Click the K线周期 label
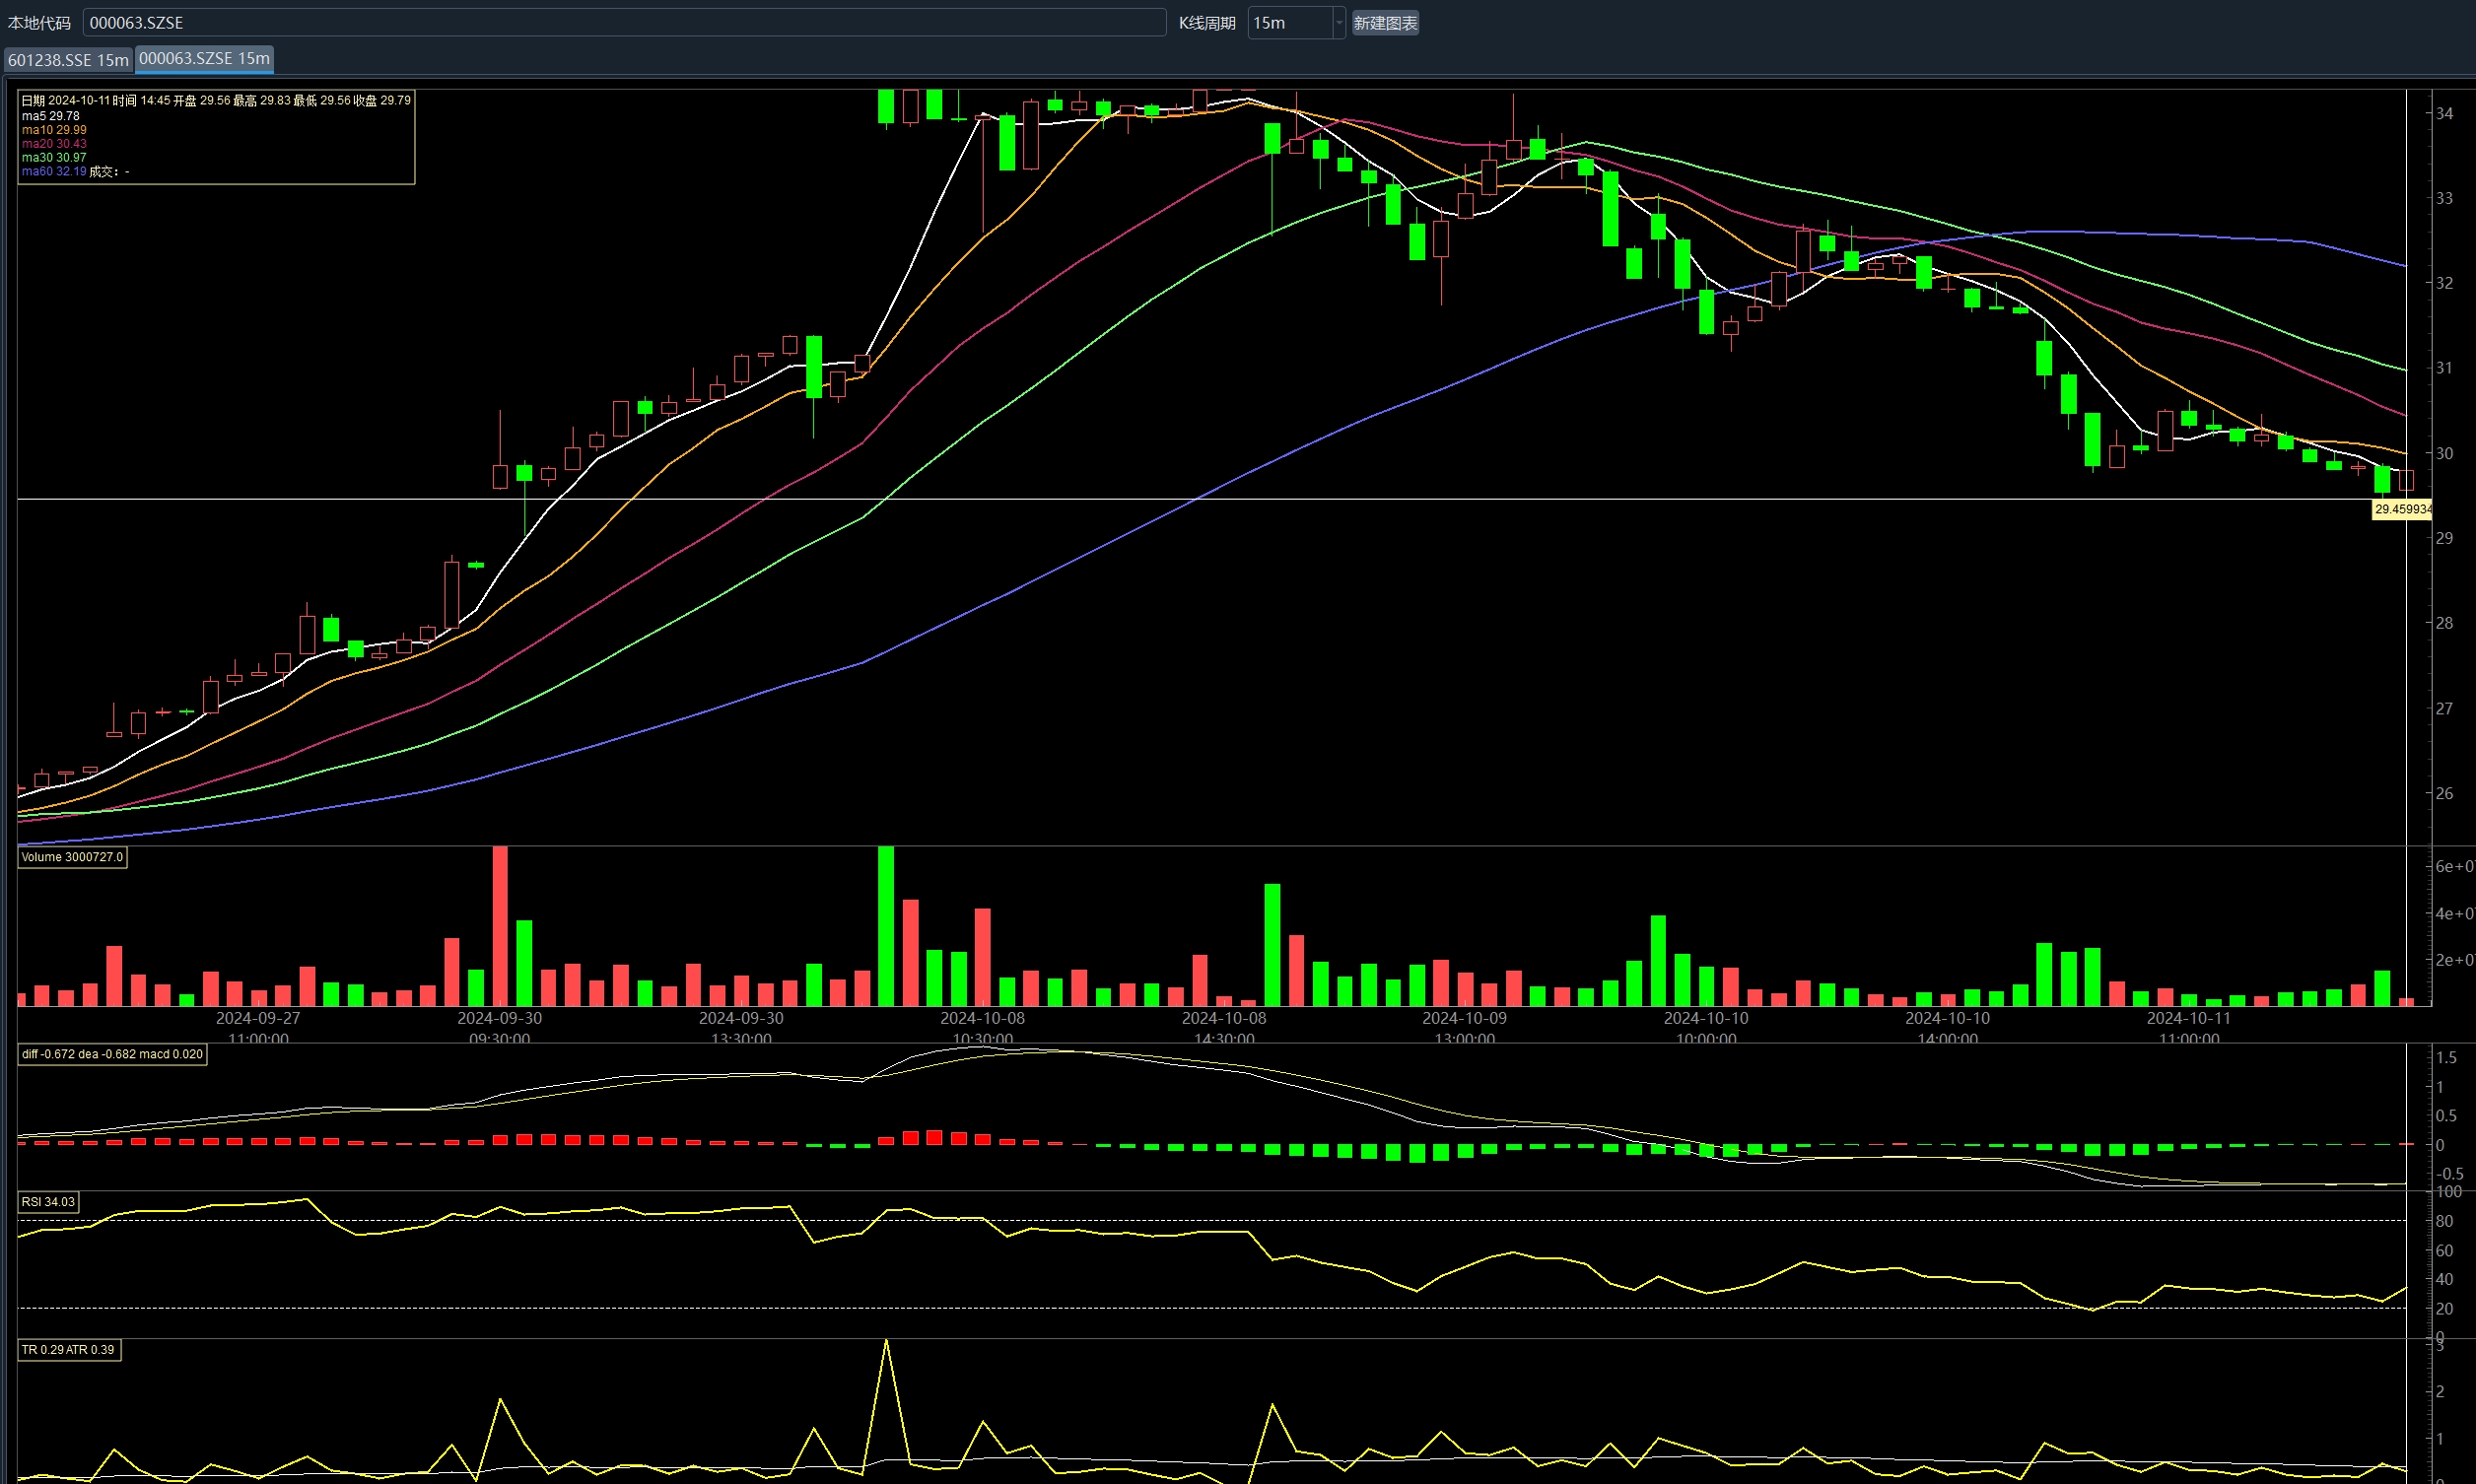2476x1484 pixels. (1207, 22)
